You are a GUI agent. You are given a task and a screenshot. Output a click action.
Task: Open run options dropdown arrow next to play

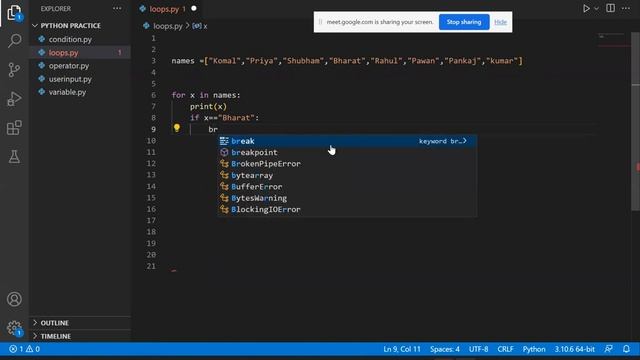(x=596, y=9)
